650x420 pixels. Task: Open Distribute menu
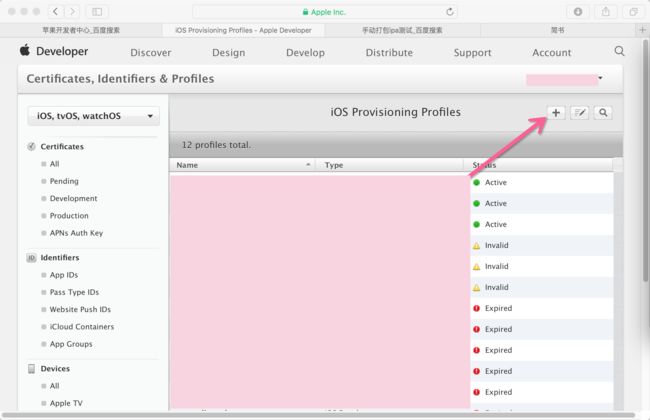(x=389, y=53)
